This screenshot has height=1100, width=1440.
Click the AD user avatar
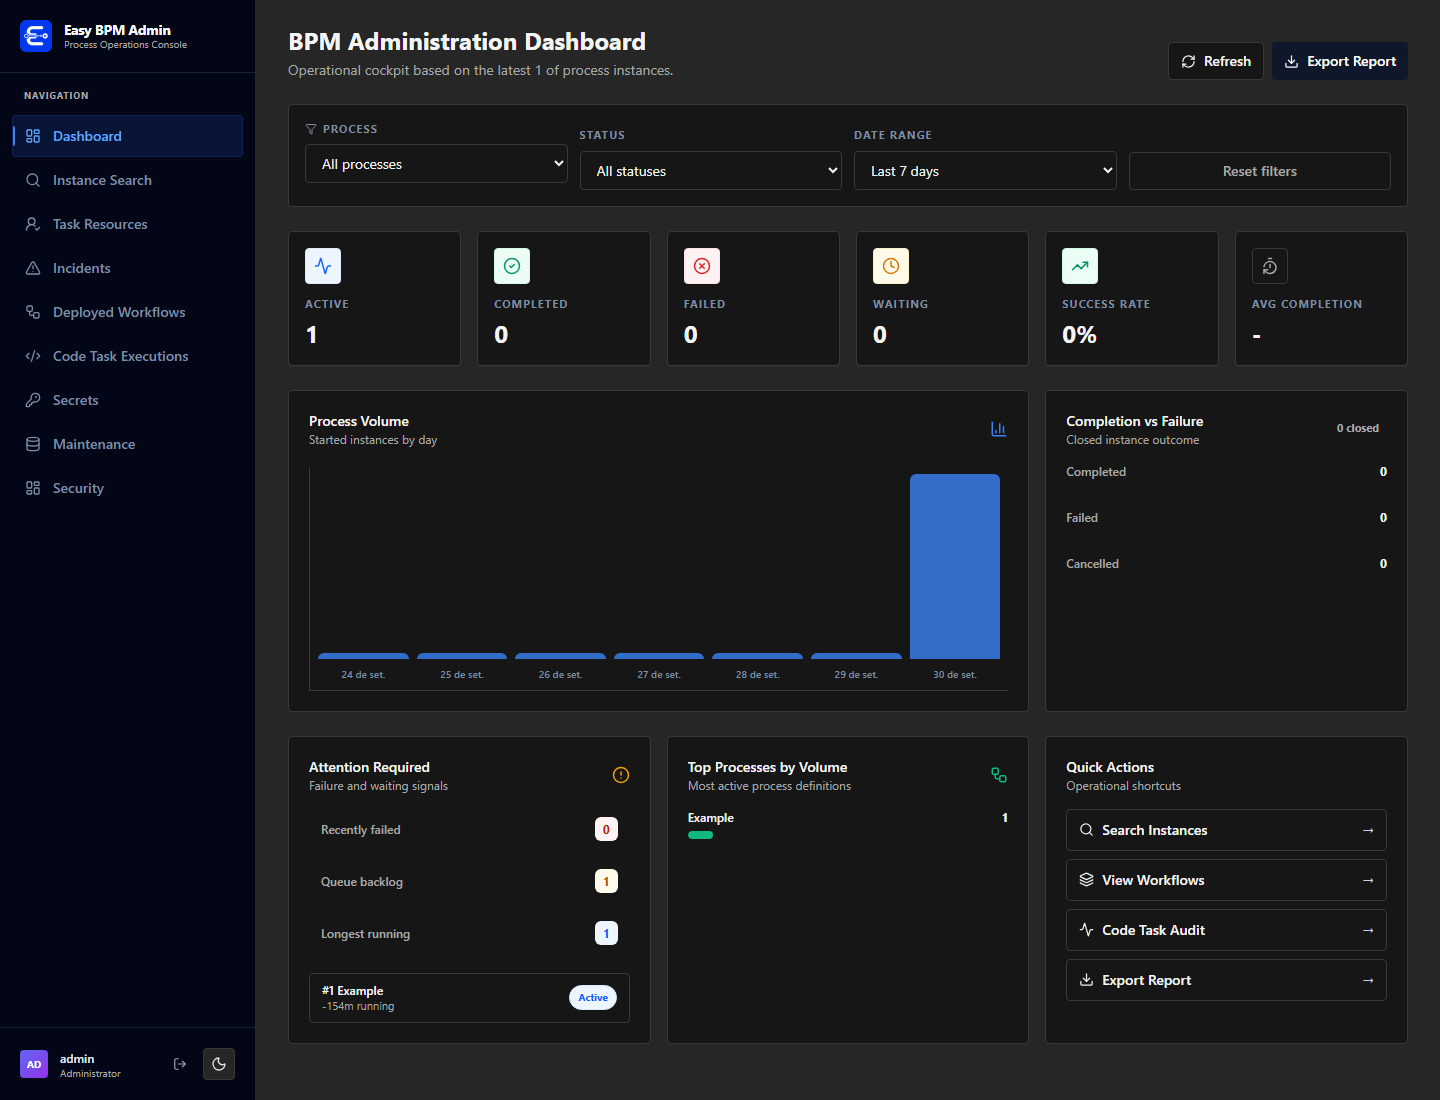coord(34,1064)
